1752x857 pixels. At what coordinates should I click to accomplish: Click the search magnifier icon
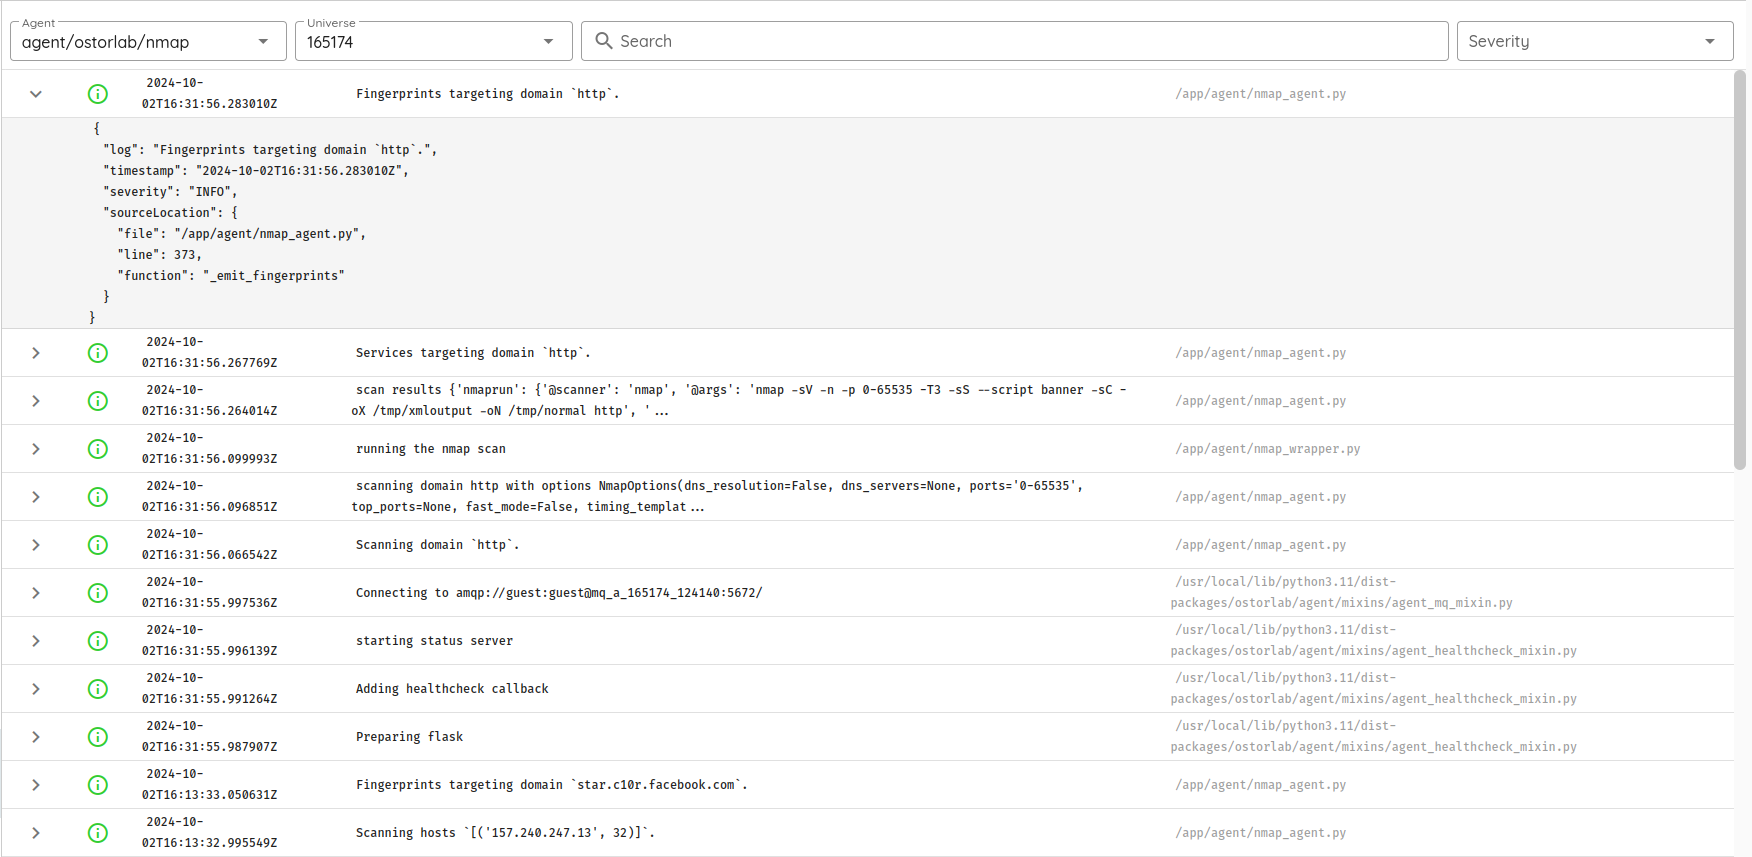604,41
